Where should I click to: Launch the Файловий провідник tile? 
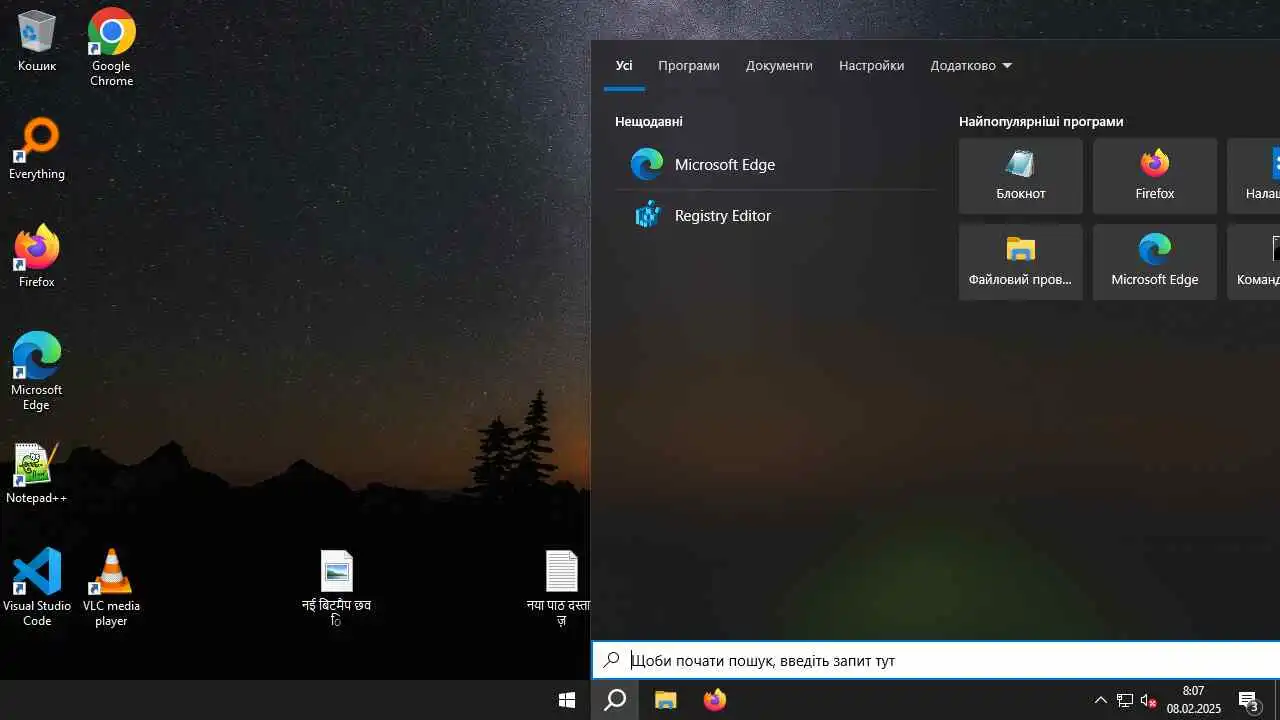(1021, 262)
